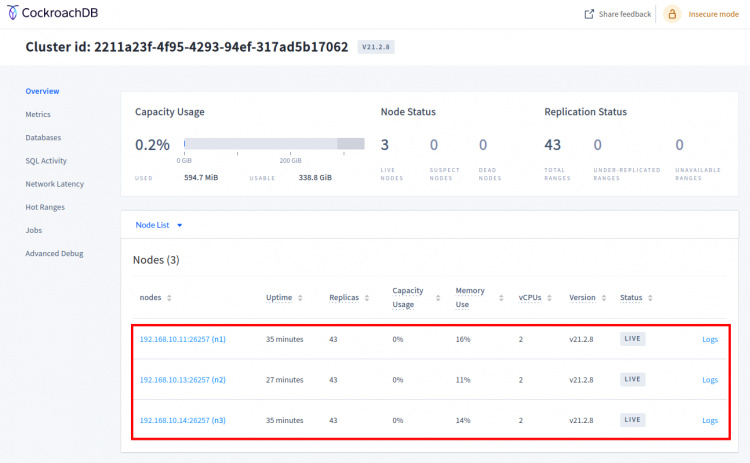Click the CockroachDB logo icon
This screenshot has height=463, width=750.
click(11, 14)
